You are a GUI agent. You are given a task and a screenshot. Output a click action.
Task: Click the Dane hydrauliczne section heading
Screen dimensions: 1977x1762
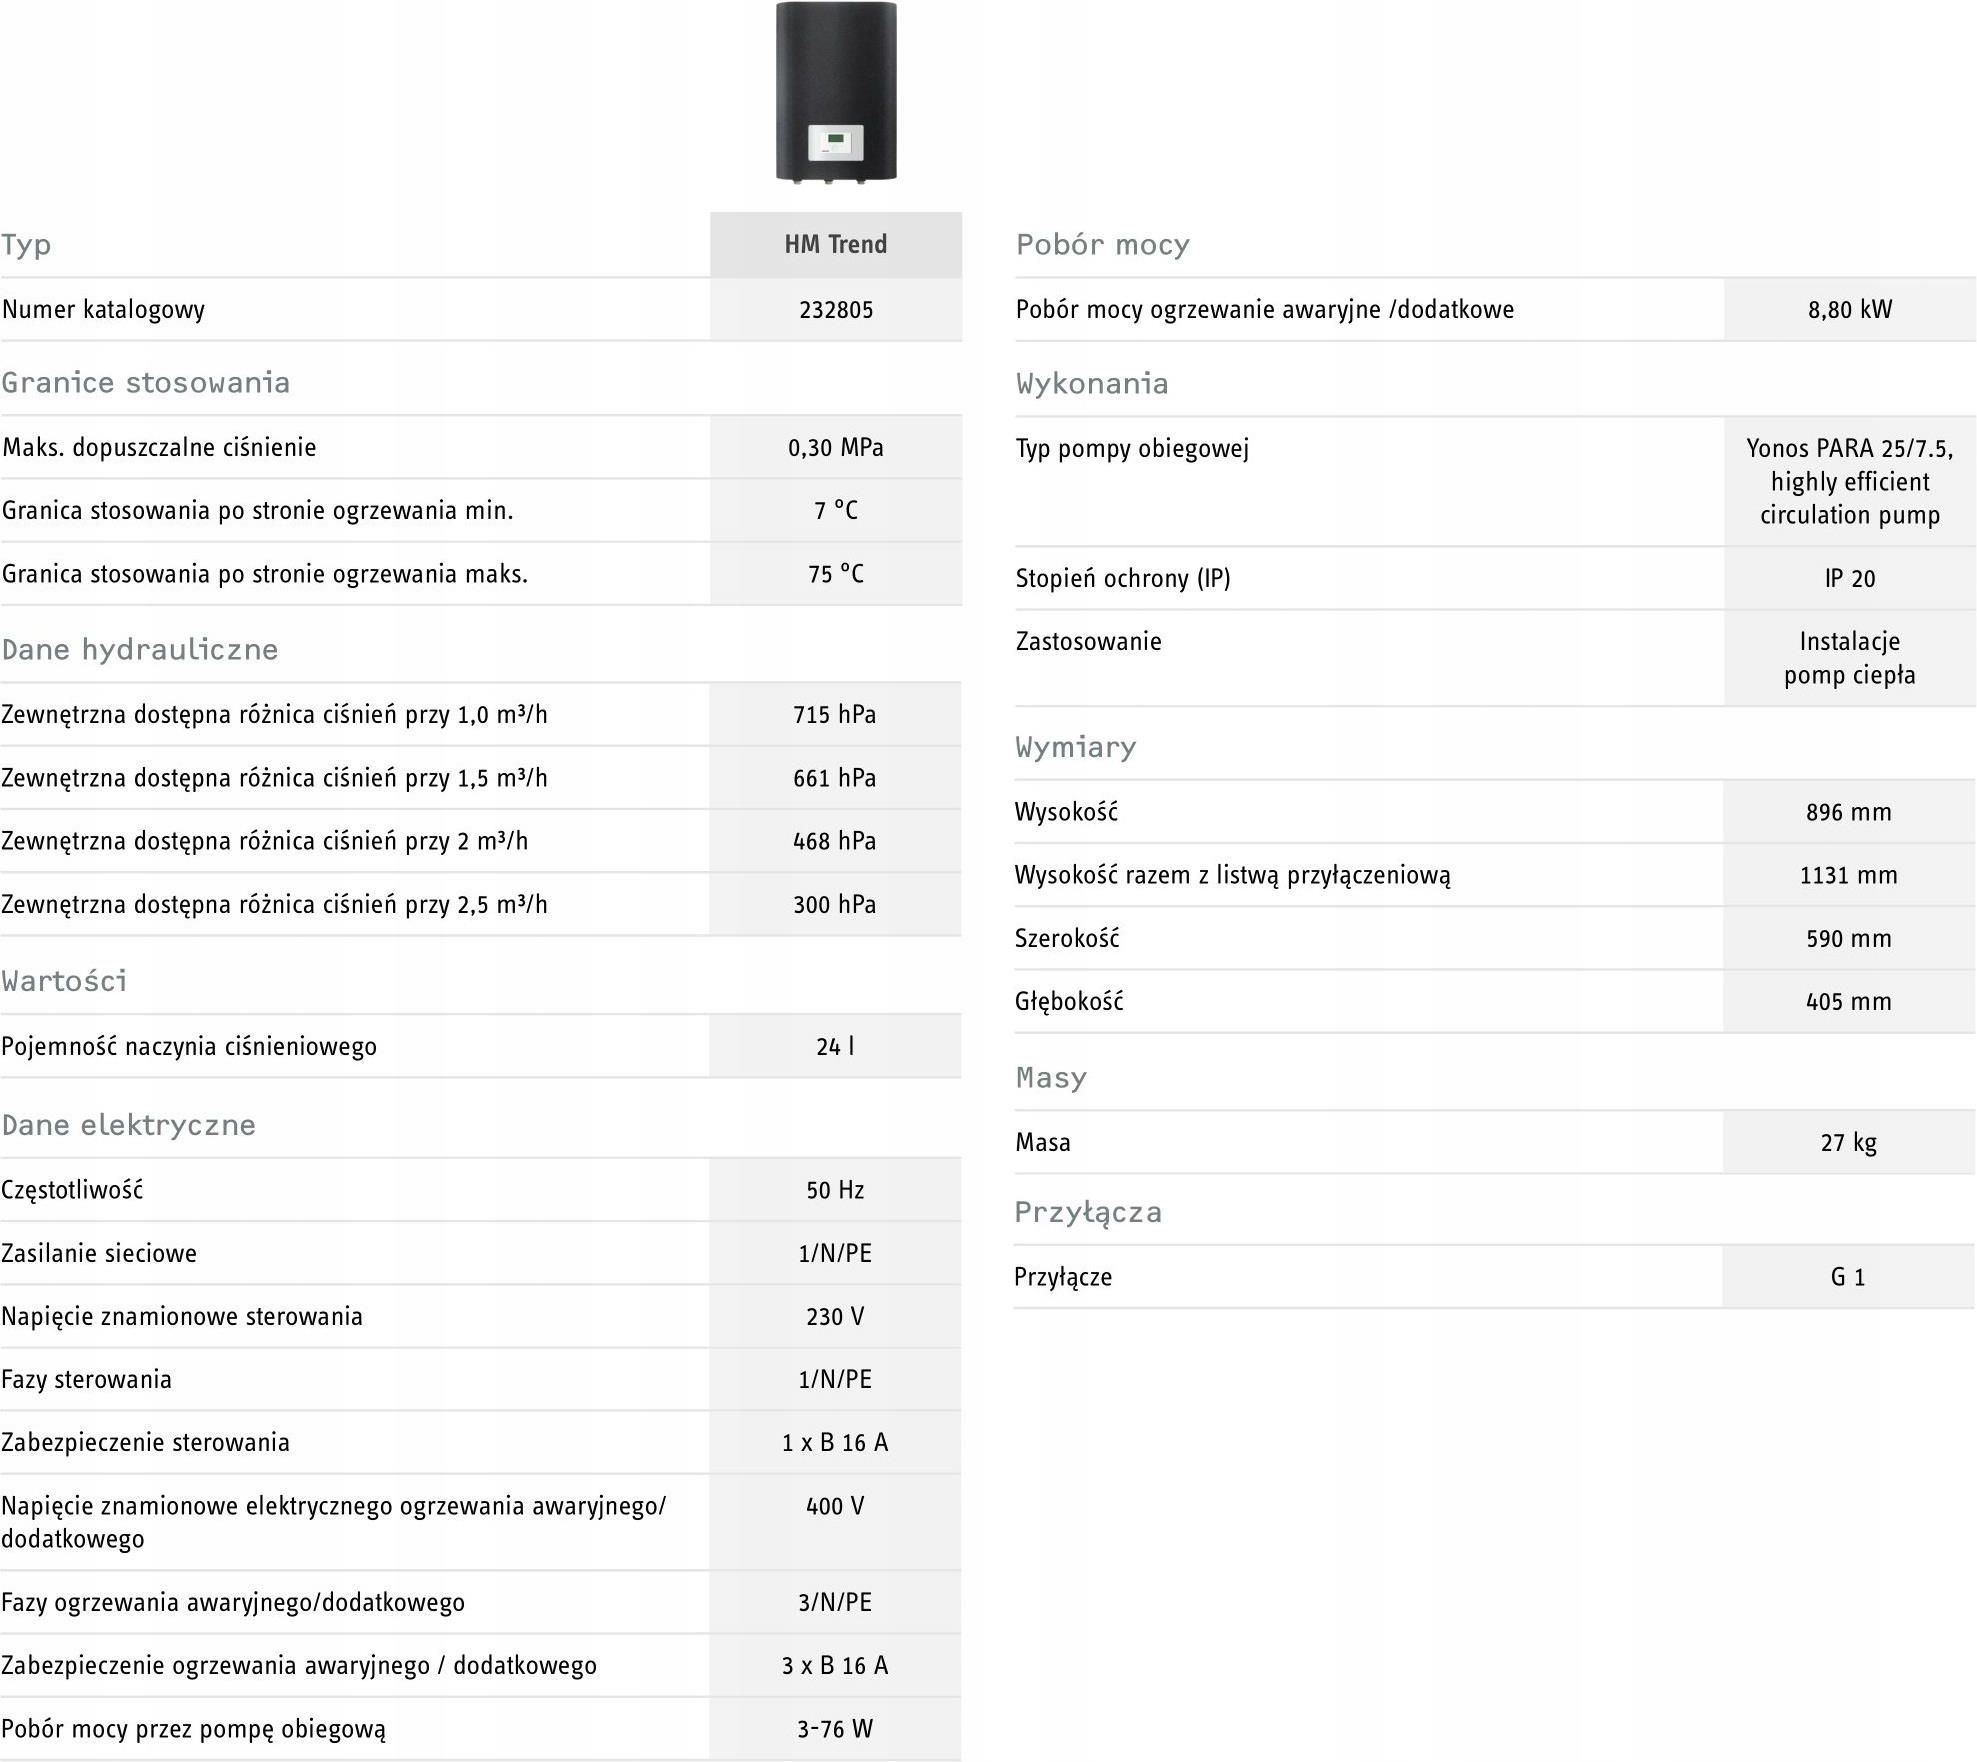click(x=140, y=650)
